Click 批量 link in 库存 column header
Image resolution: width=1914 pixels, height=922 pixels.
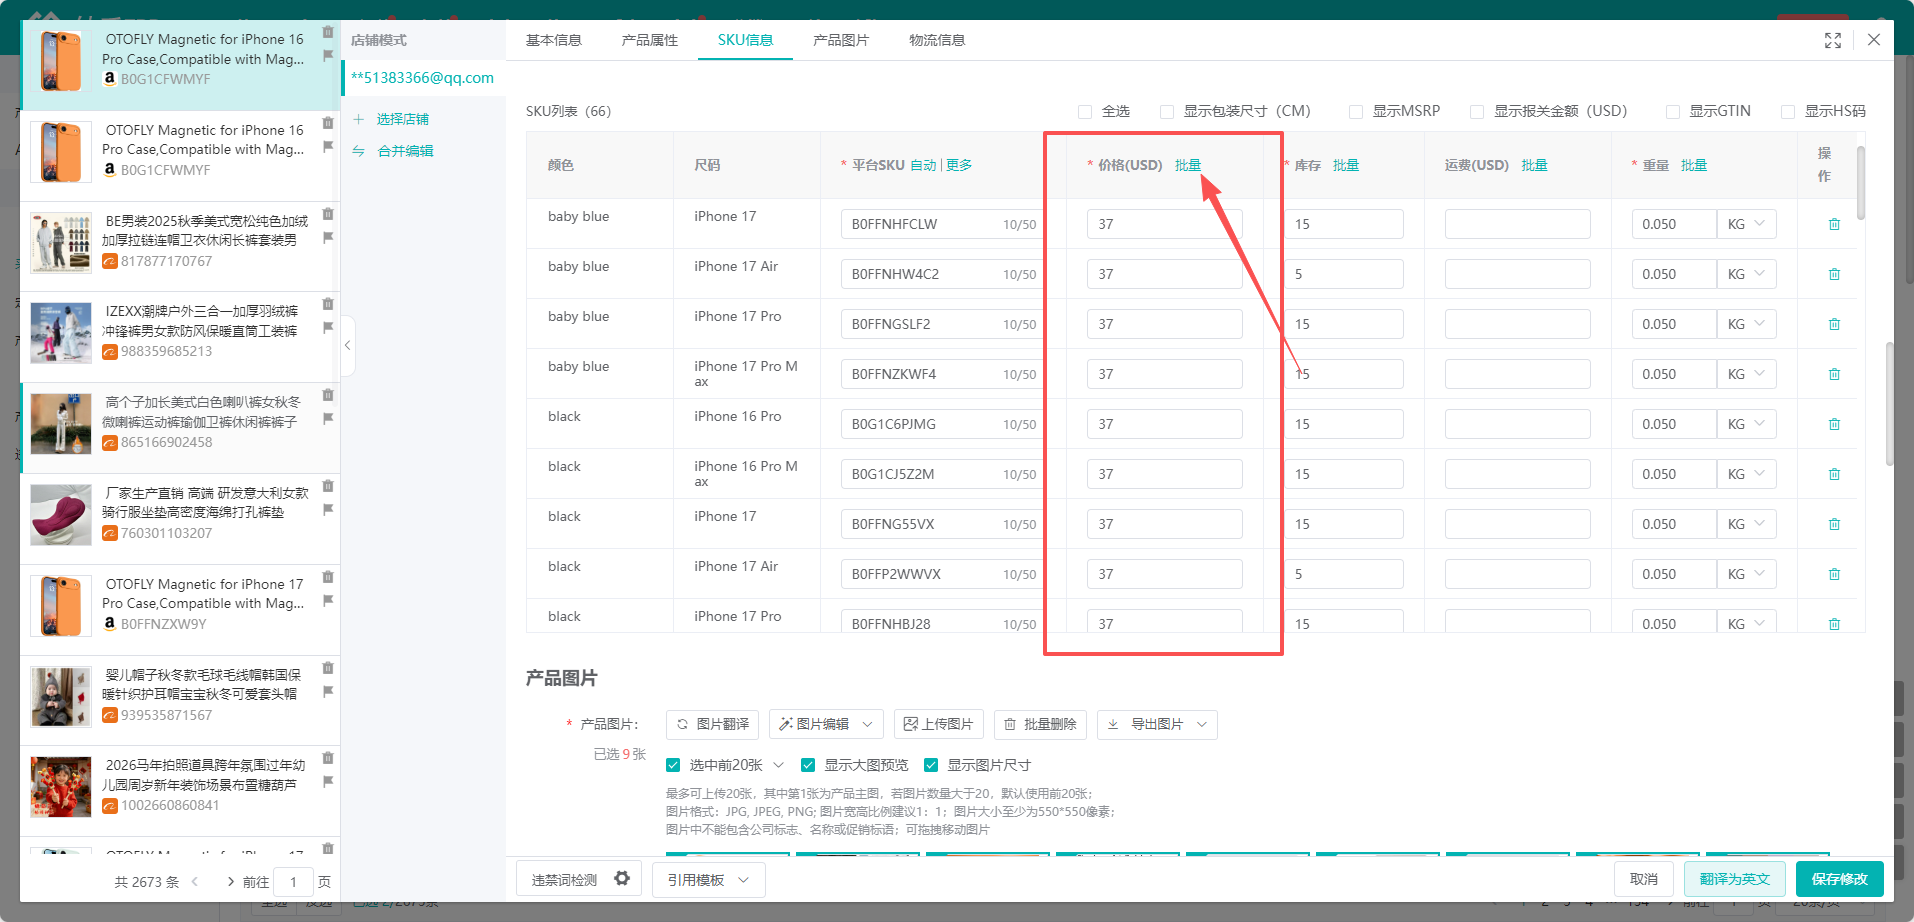coord(1346,165)
